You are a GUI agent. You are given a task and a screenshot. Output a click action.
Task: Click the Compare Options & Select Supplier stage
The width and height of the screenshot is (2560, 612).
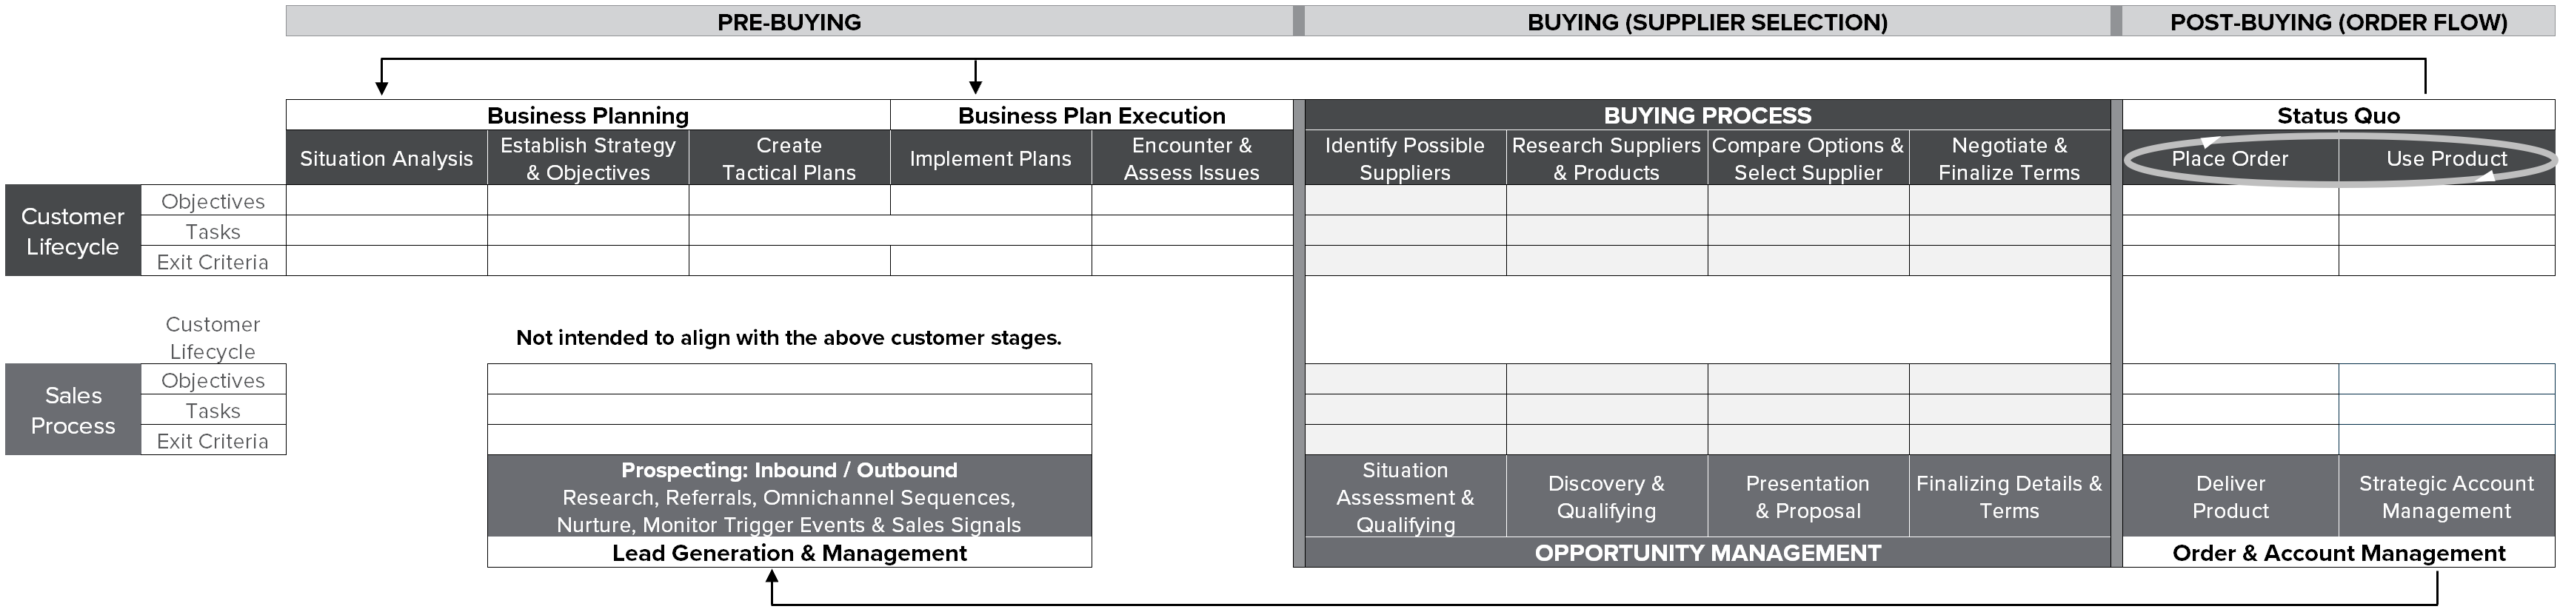1807,158
